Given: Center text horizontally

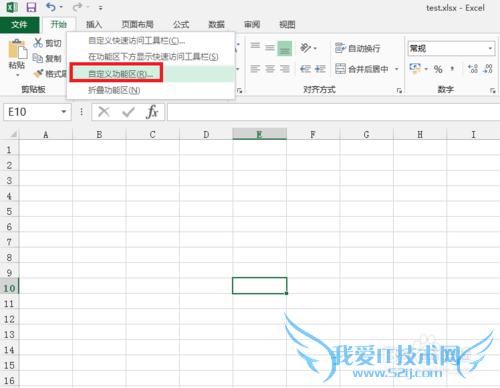Looking at the screenshot, I should (270, 69).
